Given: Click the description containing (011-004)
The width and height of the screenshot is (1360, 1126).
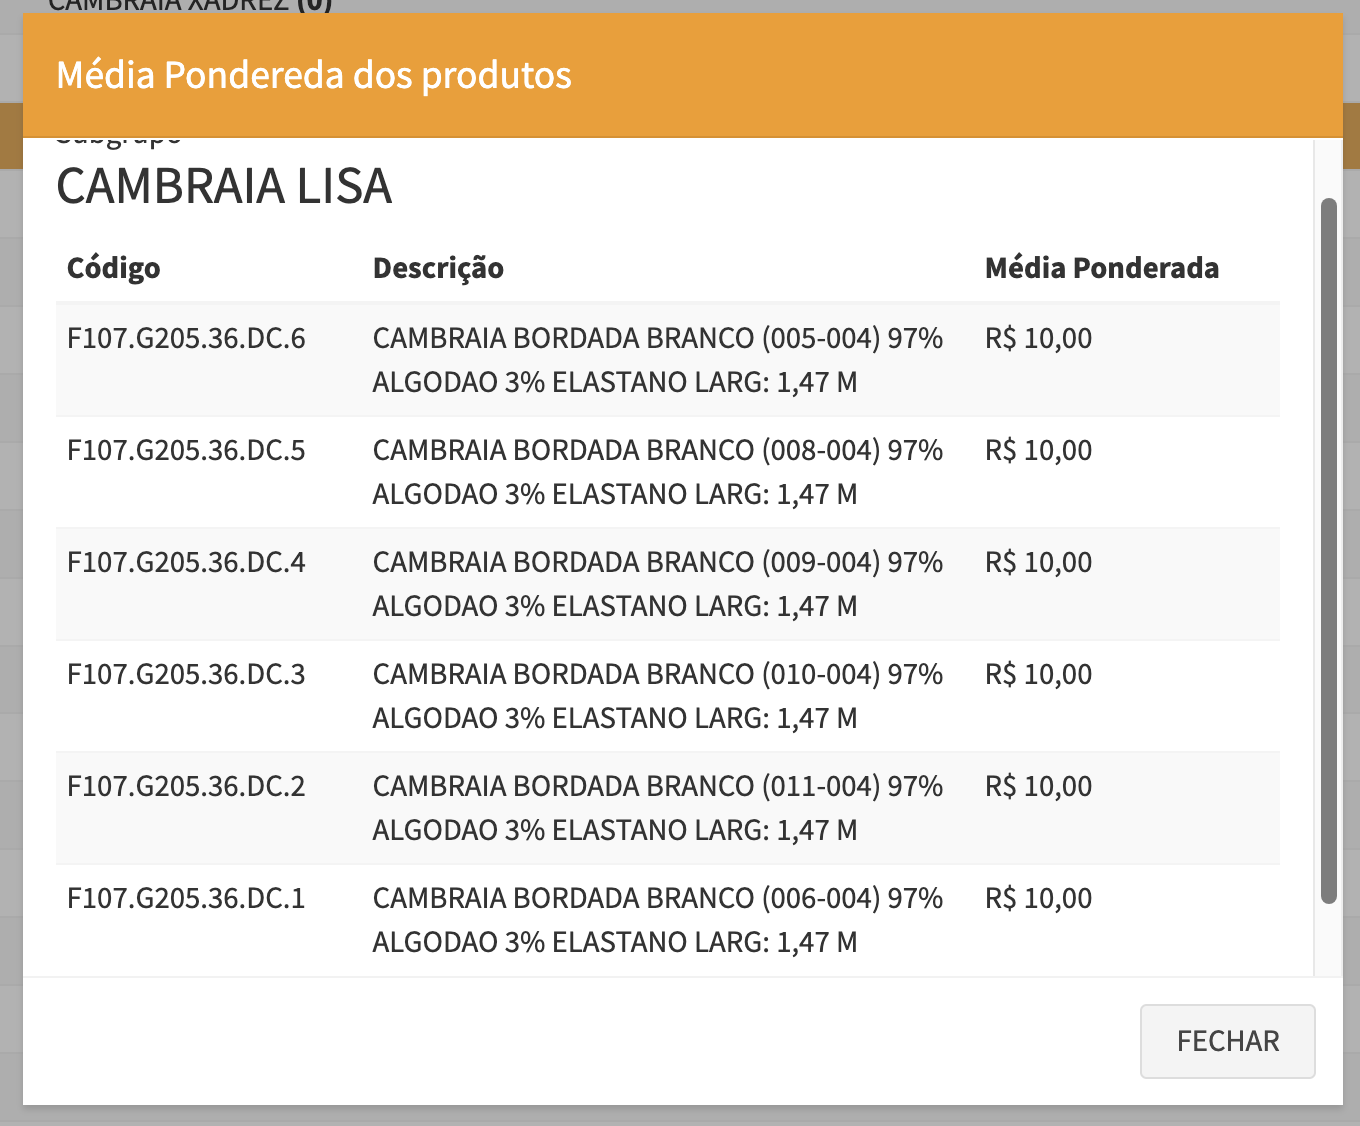Looking at the screenshot, I should (657, 808).
